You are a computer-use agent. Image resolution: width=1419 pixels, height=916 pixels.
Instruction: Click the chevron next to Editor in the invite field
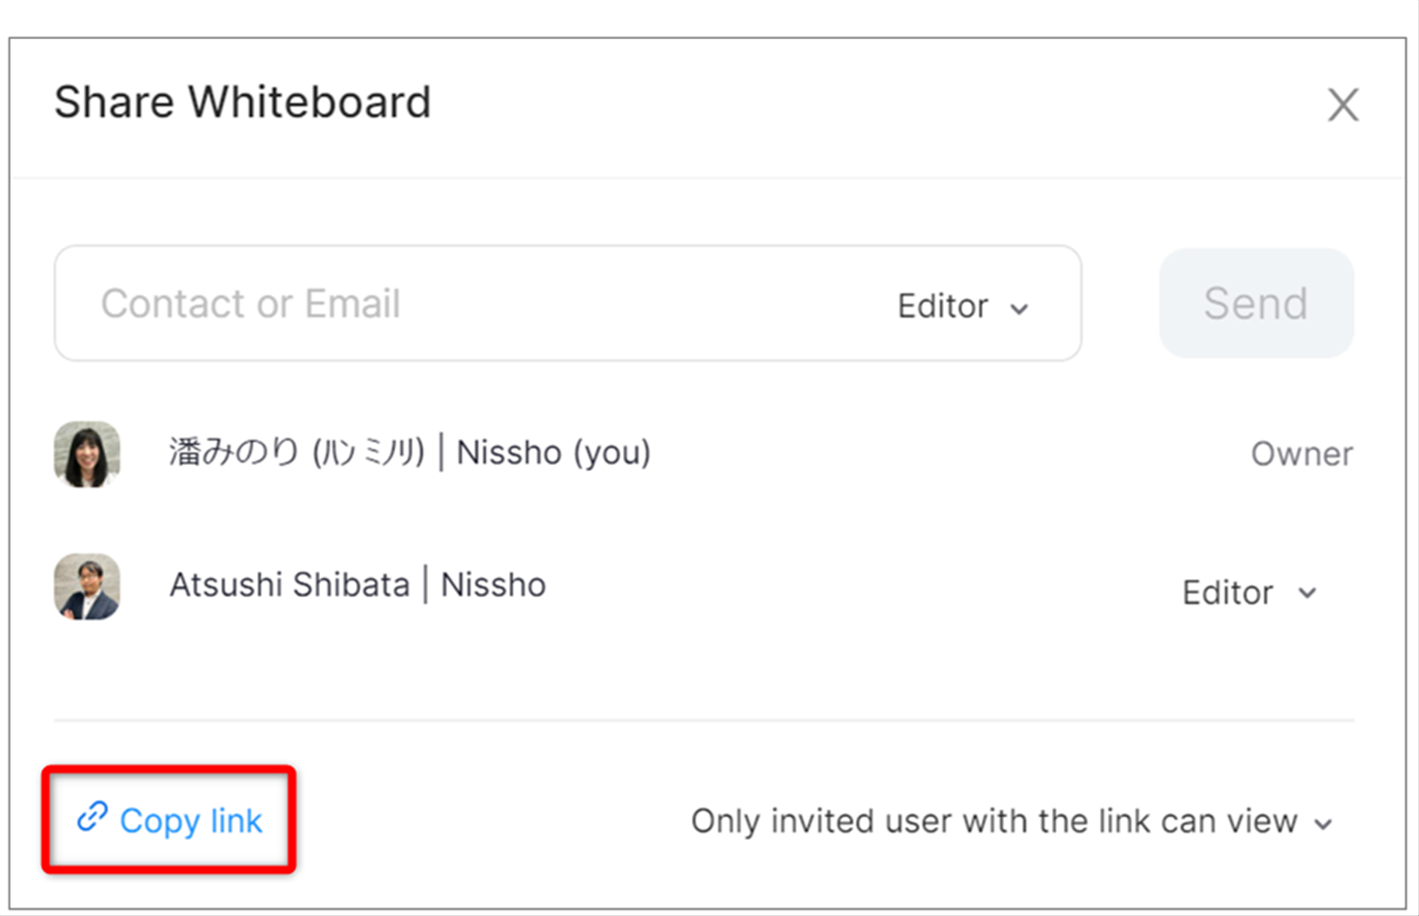1019,309
